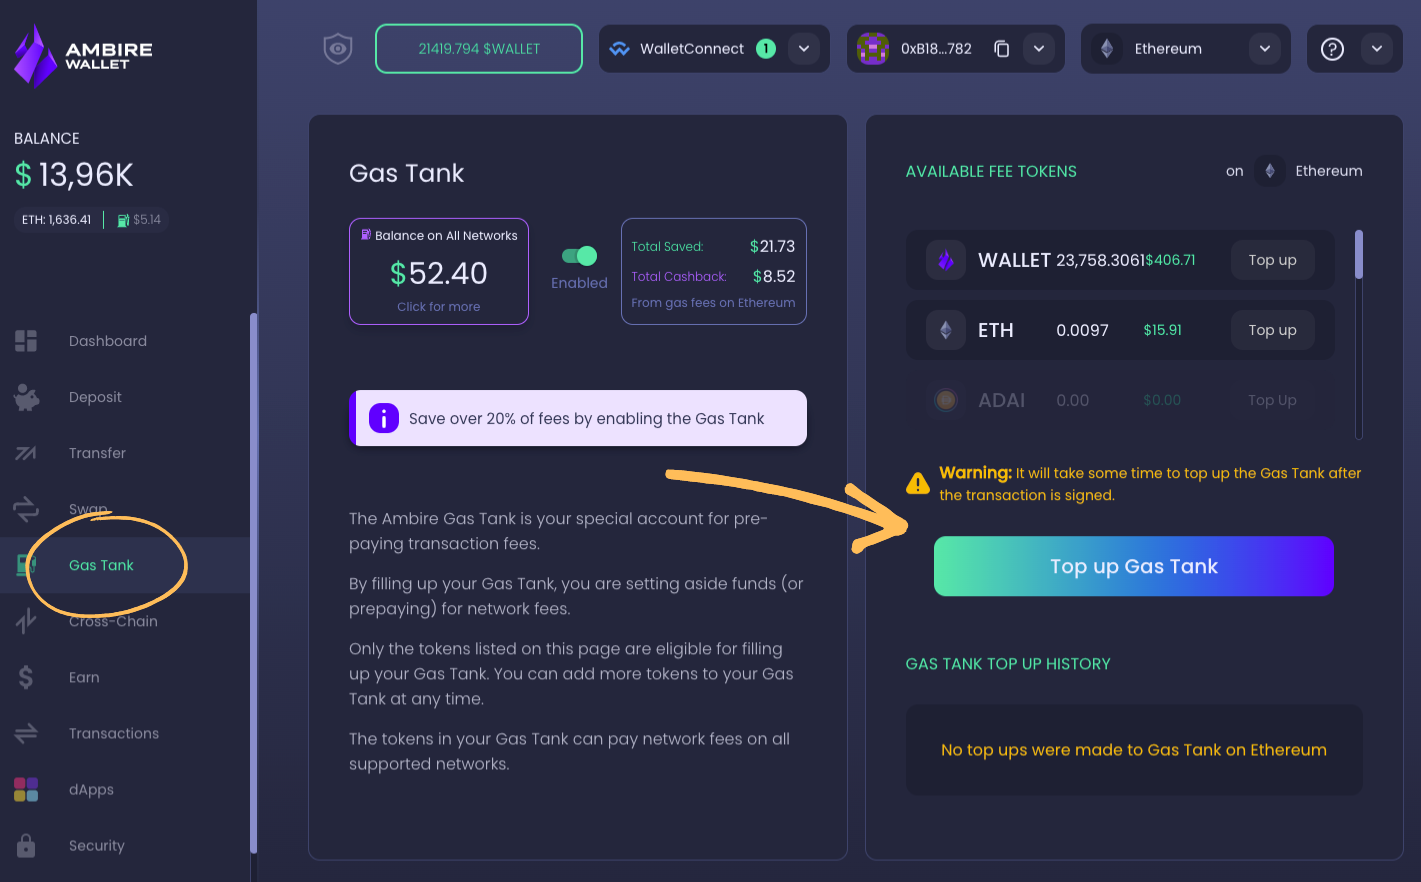Click the Security lock icon

(x=26, y=845)
